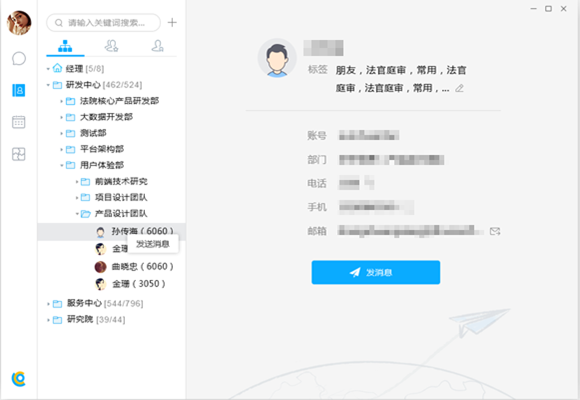Click 金珊 (3050) avatar image
The image size is (580, 400).
pos(100,284)
